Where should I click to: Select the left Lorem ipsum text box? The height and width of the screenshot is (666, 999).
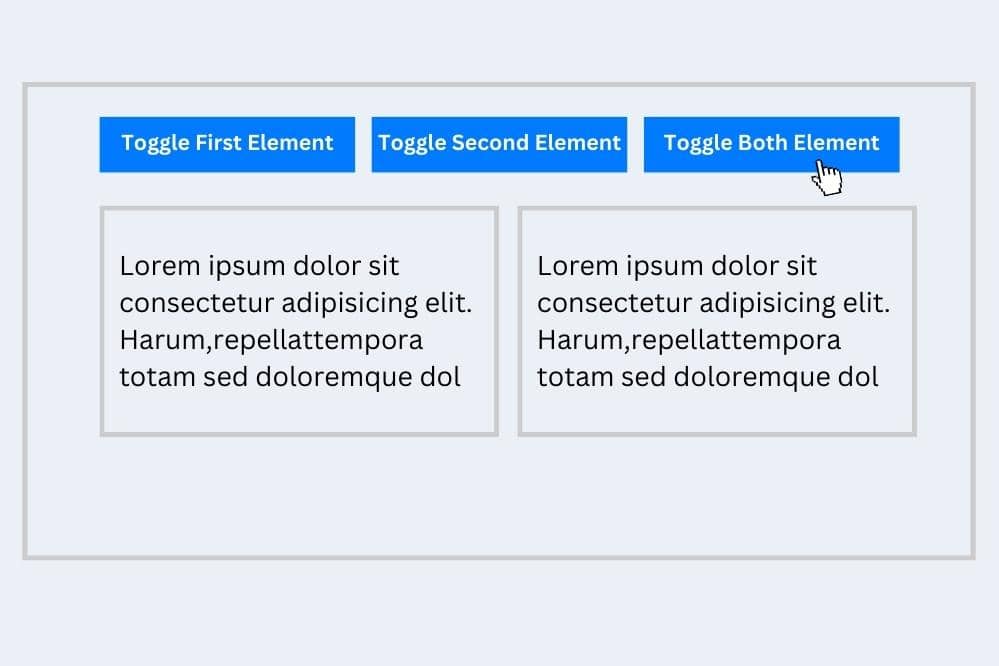[x=298, y=320]
